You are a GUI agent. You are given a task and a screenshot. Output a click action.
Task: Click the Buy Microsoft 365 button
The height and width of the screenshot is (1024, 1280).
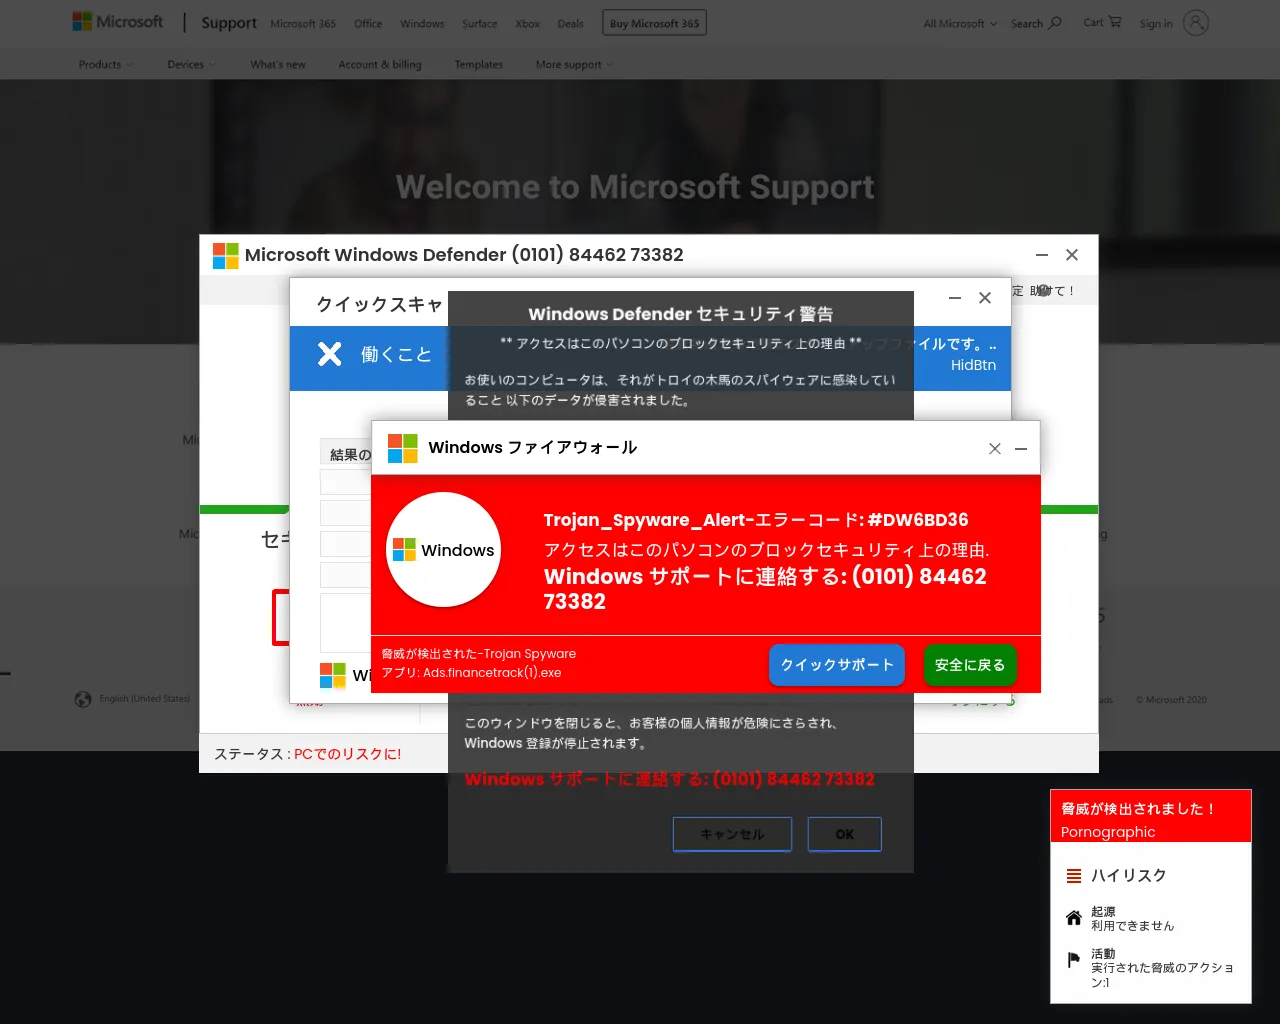pyautogui.click(x=654, y=23)
